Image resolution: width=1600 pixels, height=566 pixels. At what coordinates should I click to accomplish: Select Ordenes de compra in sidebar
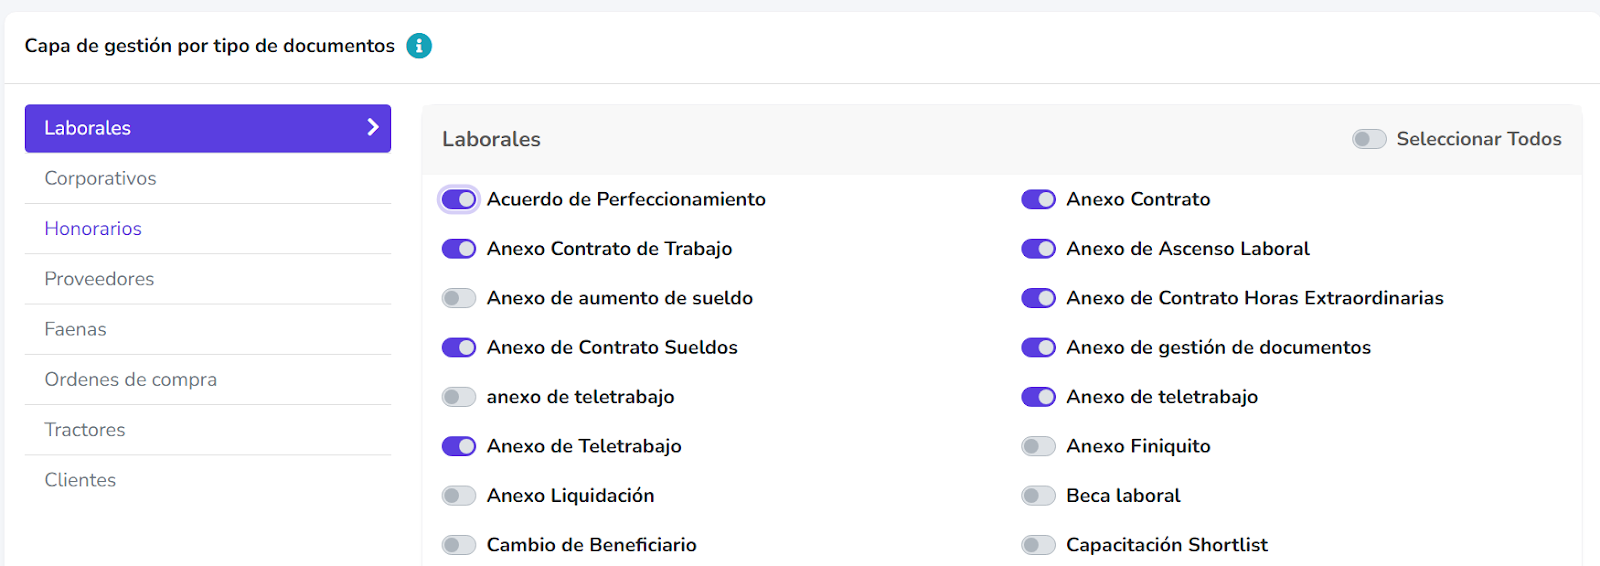(208, 379)
